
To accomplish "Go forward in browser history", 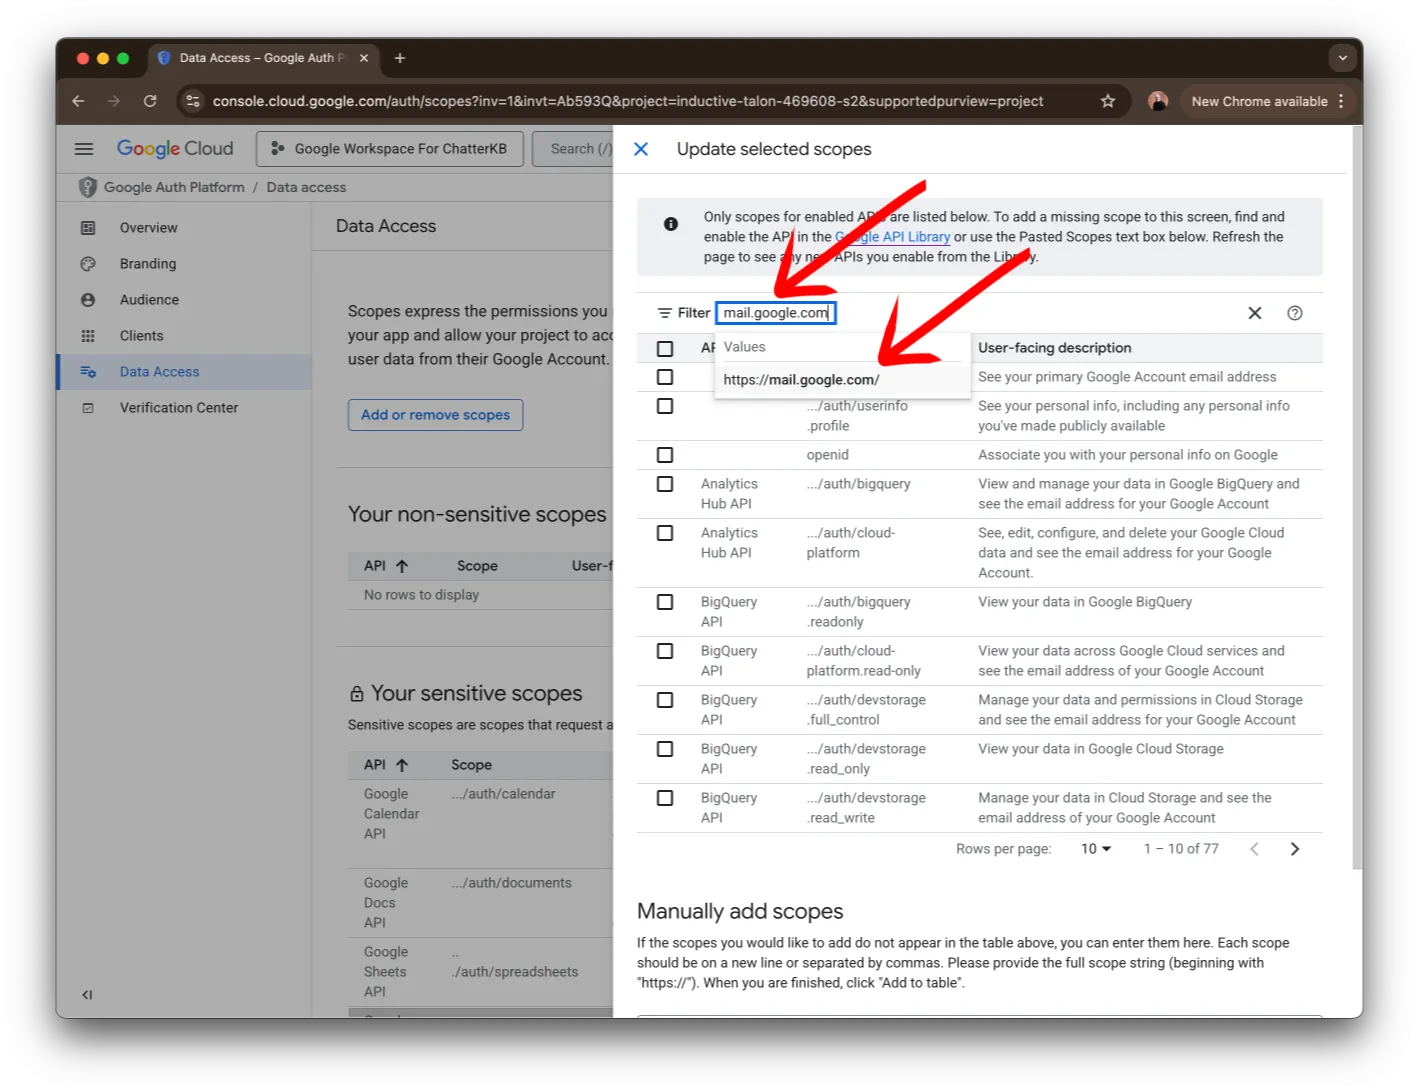I will (114, 101).
